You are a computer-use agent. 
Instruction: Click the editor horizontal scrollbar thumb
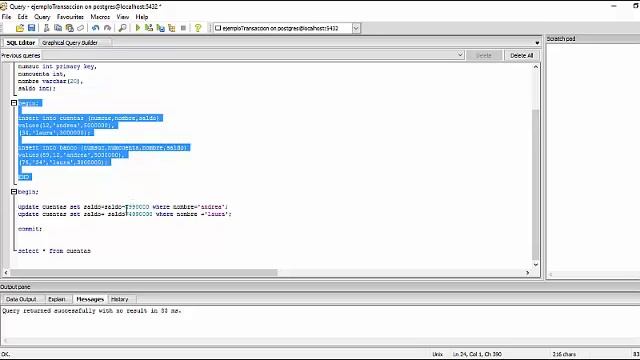click(144, 272)
